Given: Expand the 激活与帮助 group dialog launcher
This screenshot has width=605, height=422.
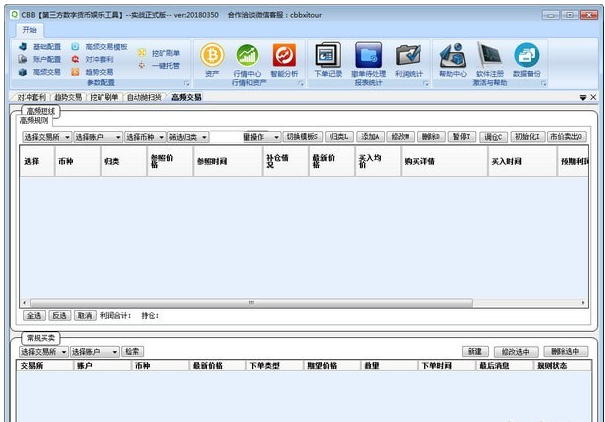Looking at the screenshot, I should tap(544, 83).
